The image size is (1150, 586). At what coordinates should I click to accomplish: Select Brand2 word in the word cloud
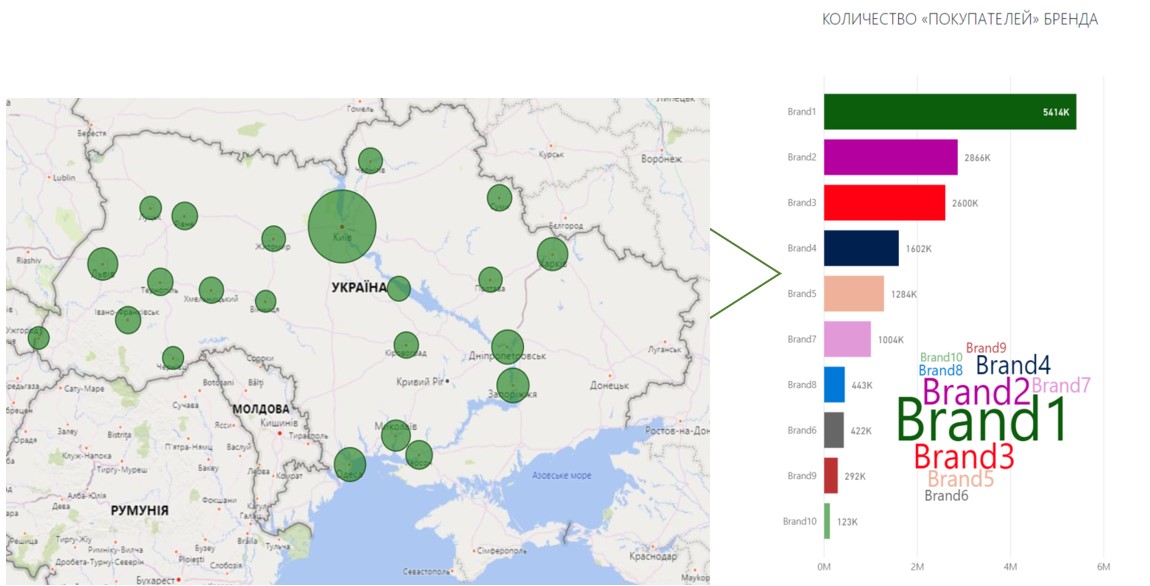(975, 391)
